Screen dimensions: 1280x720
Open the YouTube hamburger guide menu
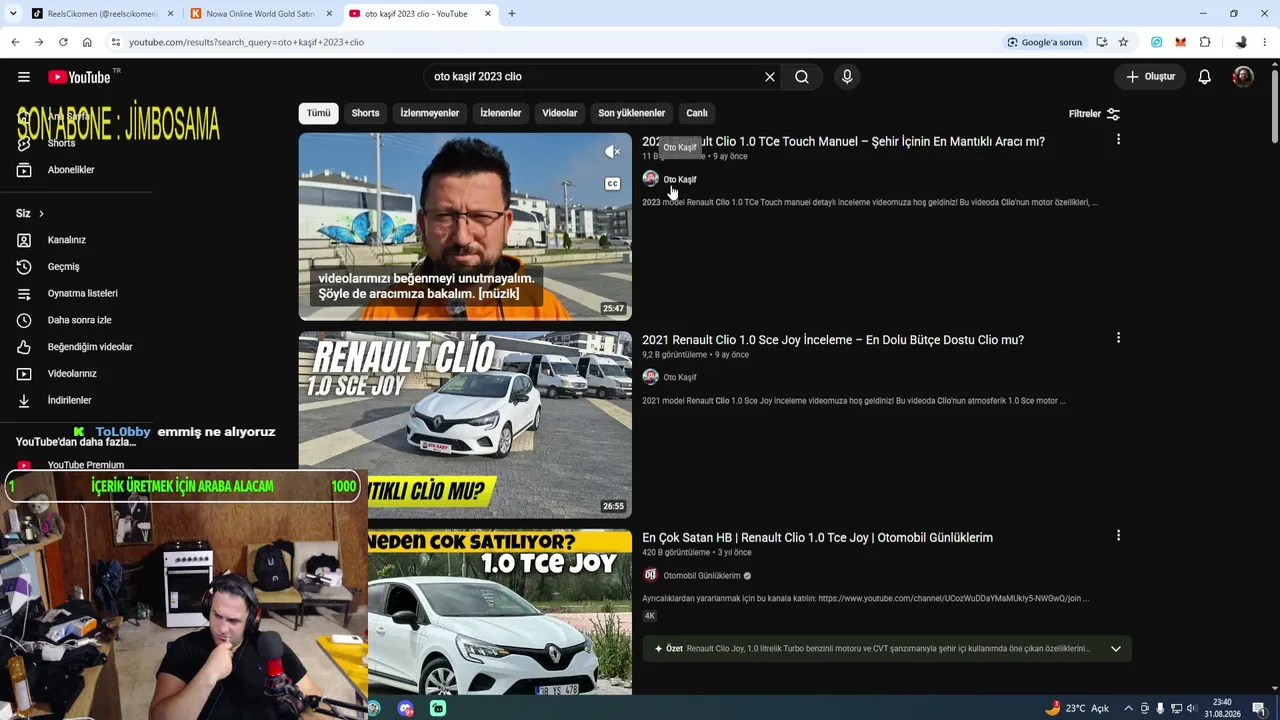23,77
